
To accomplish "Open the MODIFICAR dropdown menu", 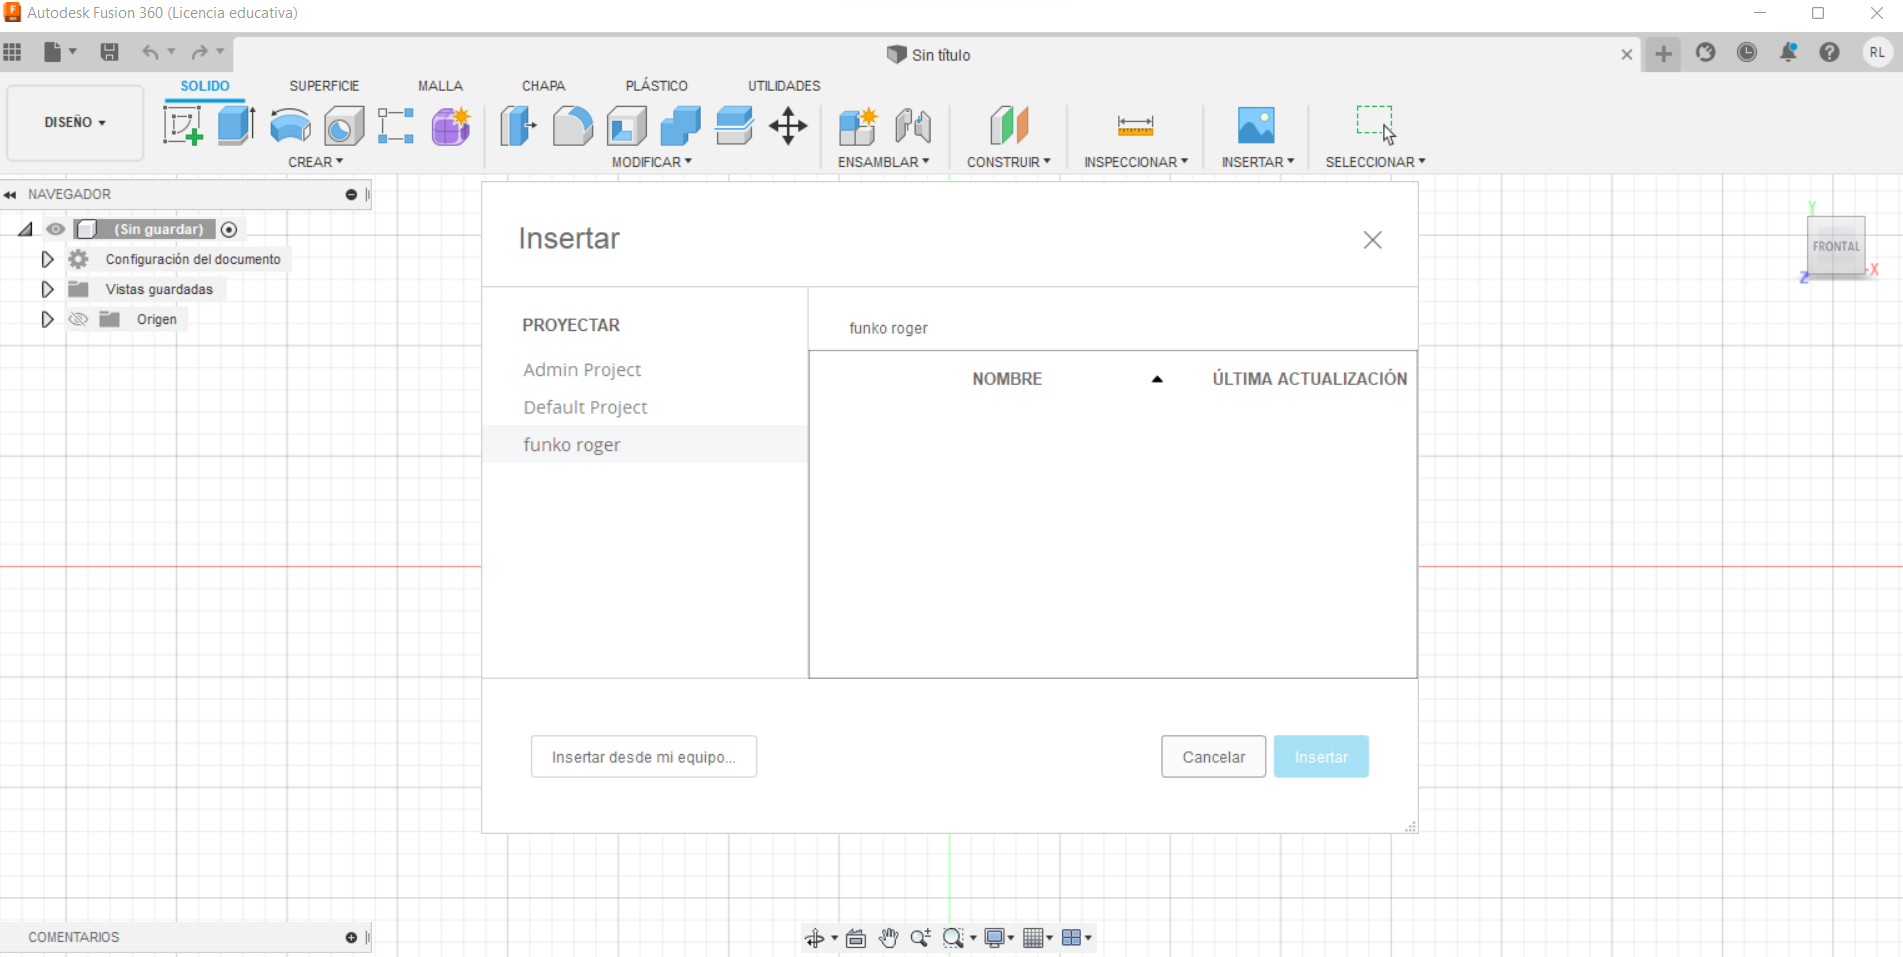I will (652, 162).
